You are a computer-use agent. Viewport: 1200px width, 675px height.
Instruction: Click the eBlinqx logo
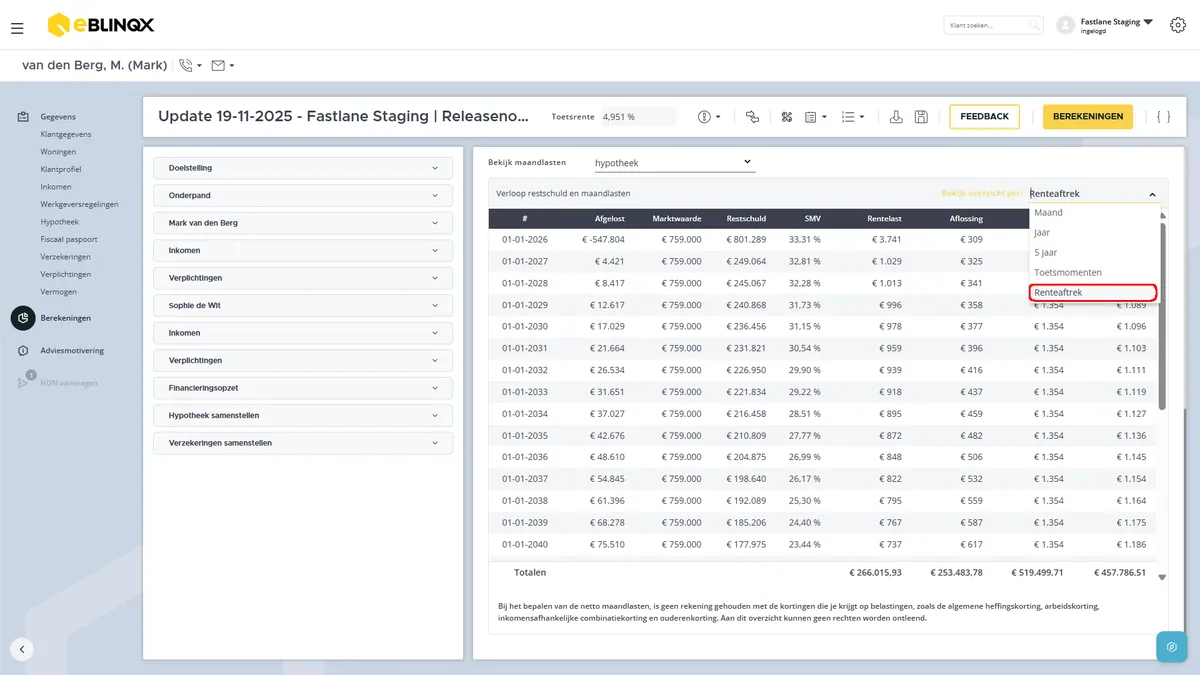[100, 25]
